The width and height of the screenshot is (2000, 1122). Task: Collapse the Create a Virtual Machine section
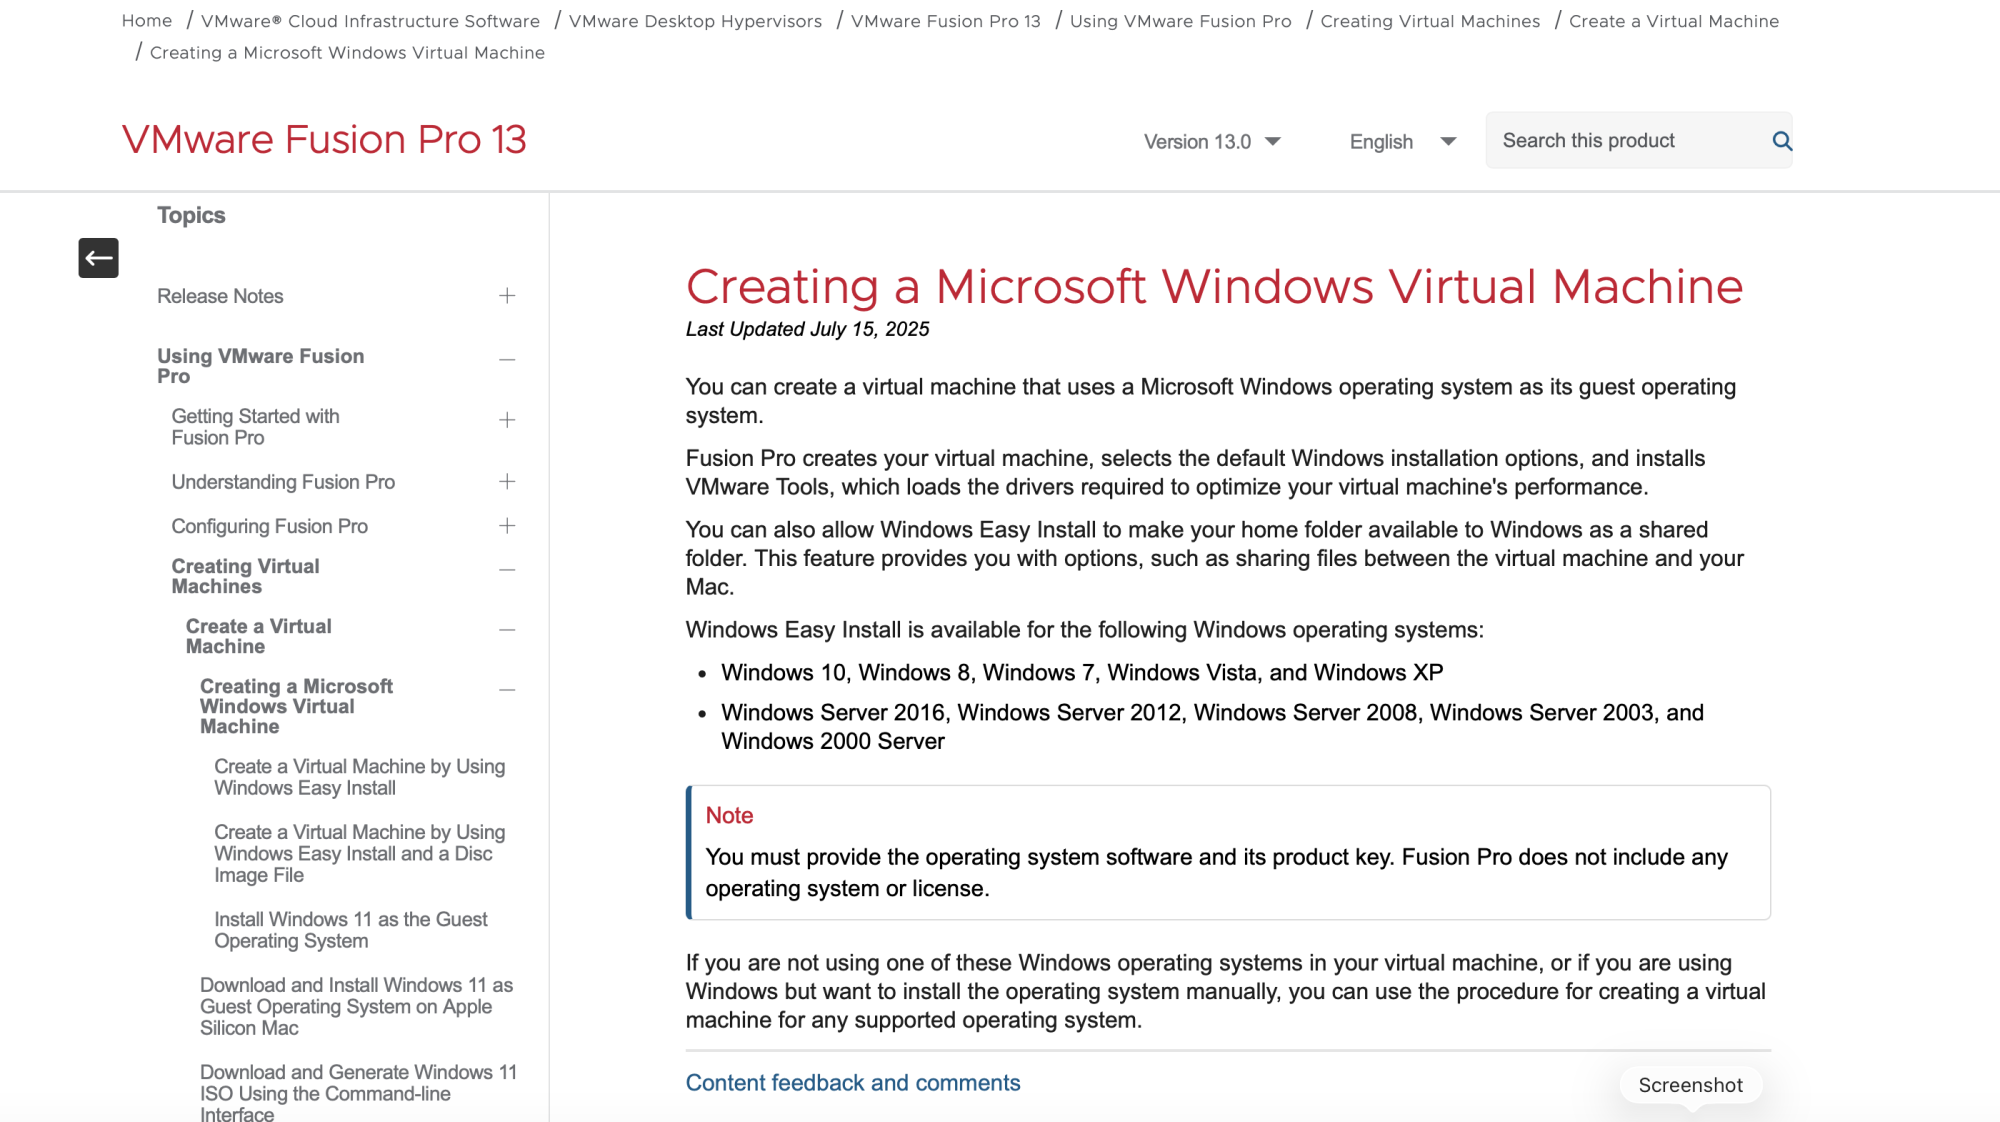pyautogui.click(x=507, y=630)
